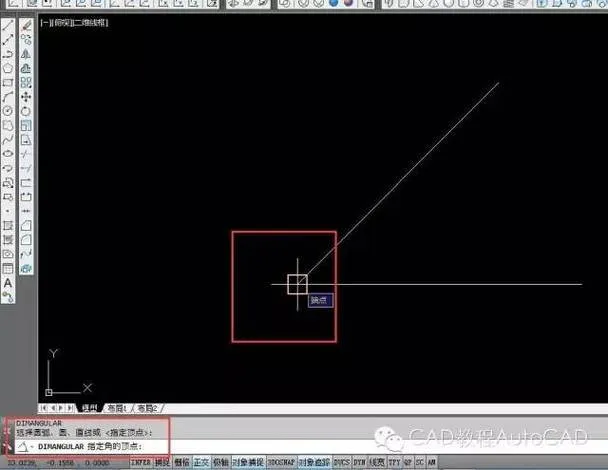The height and width of the screenshot is (470, 608).
Task: Open the Insert Block tool
Action: click(x=8, y=183)
